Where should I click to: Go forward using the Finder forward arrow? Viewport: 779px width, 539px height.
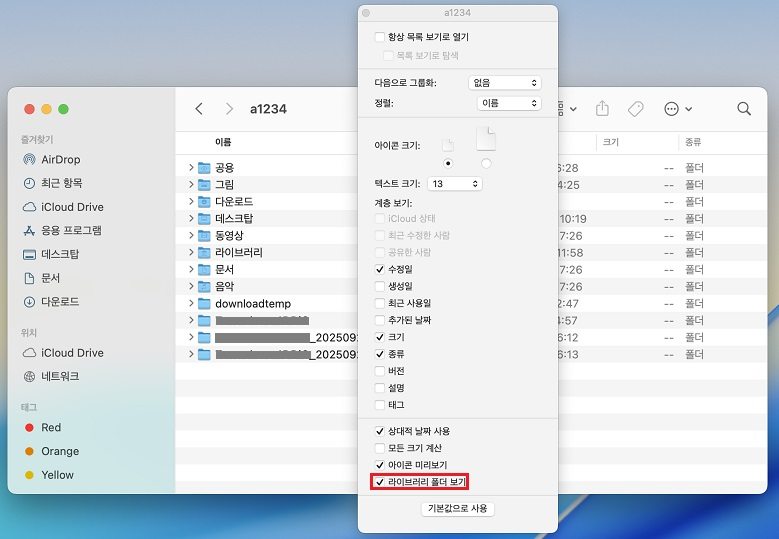(229, 109)
